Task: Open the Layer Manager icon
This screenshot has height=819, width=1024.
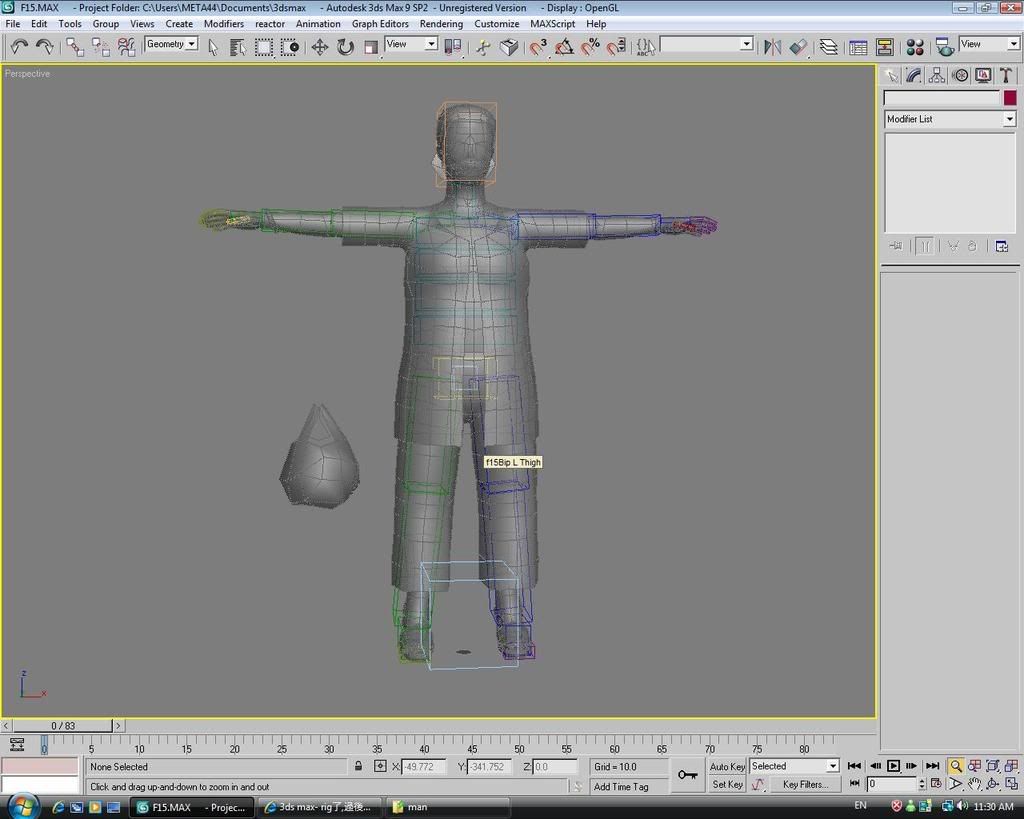Action: pyautogui.click(x=828, y=46)
